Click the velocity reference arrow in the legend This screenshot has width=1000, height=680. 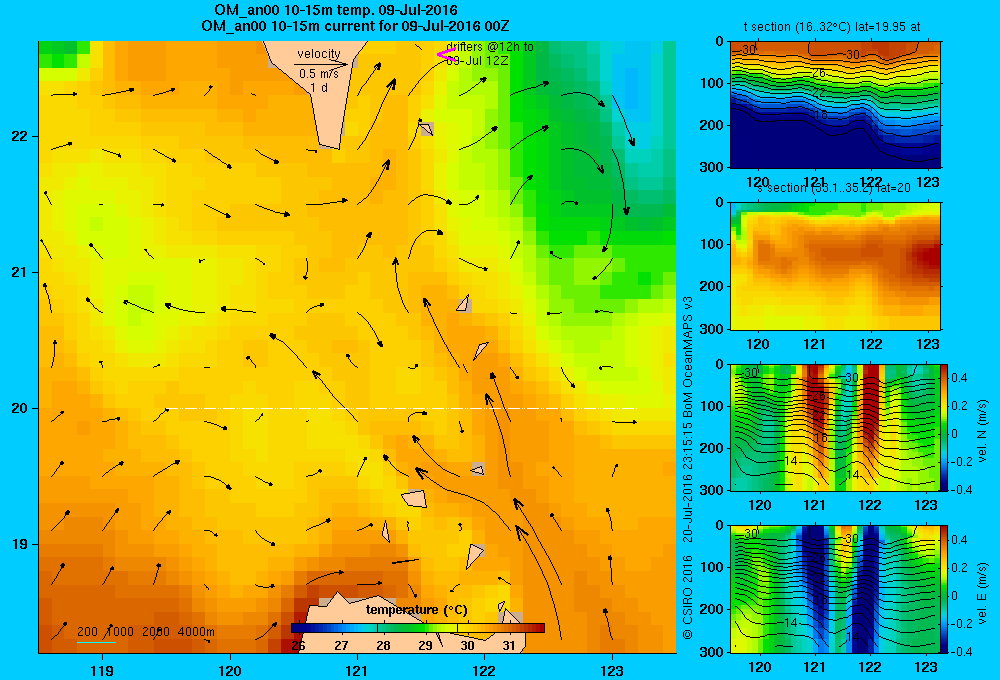(321, 64)
